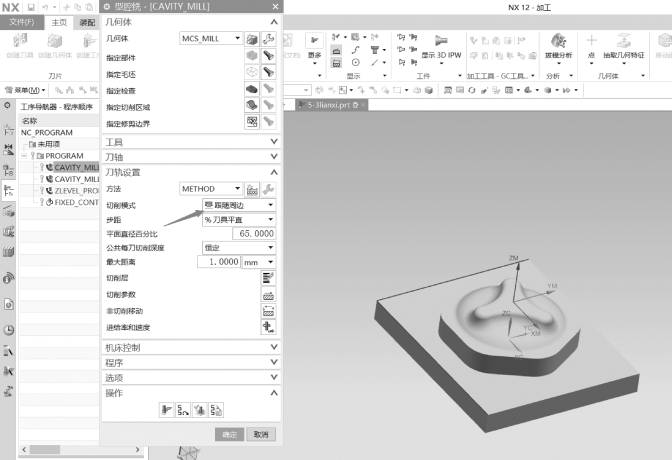Expand the 机床控制 section
This screenshot has width=672, height=460.
pyautogui.click(x=274, y=347)
